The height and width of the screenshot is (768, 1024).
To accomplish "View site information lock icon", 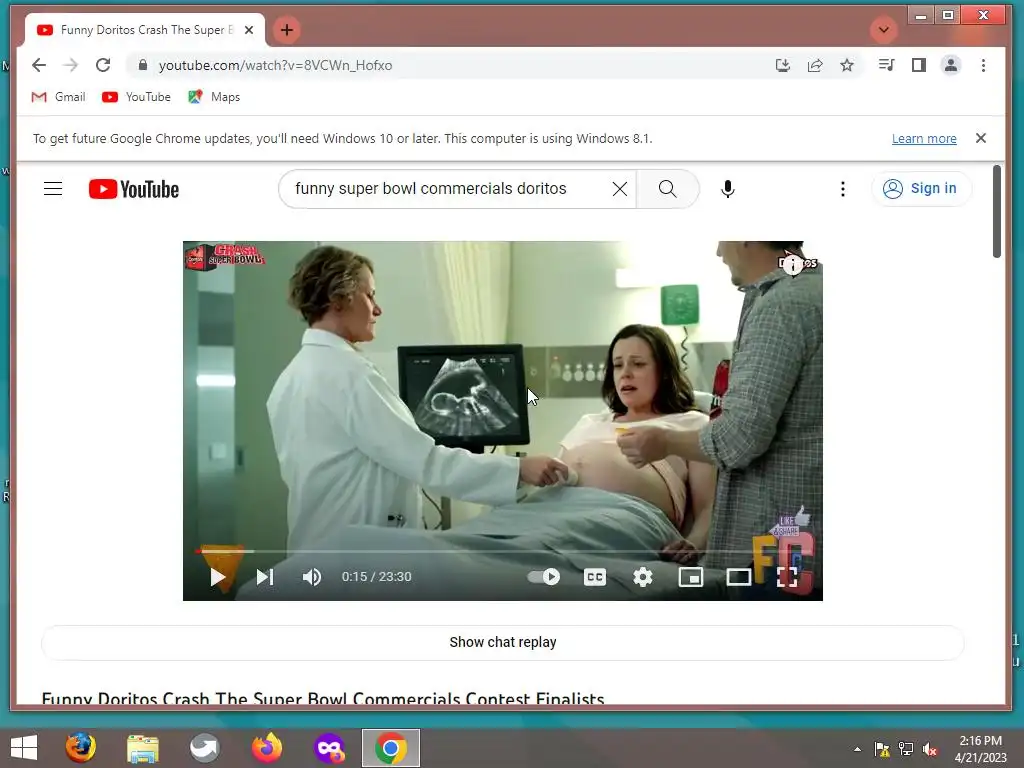I will click(x=143, y=65).
